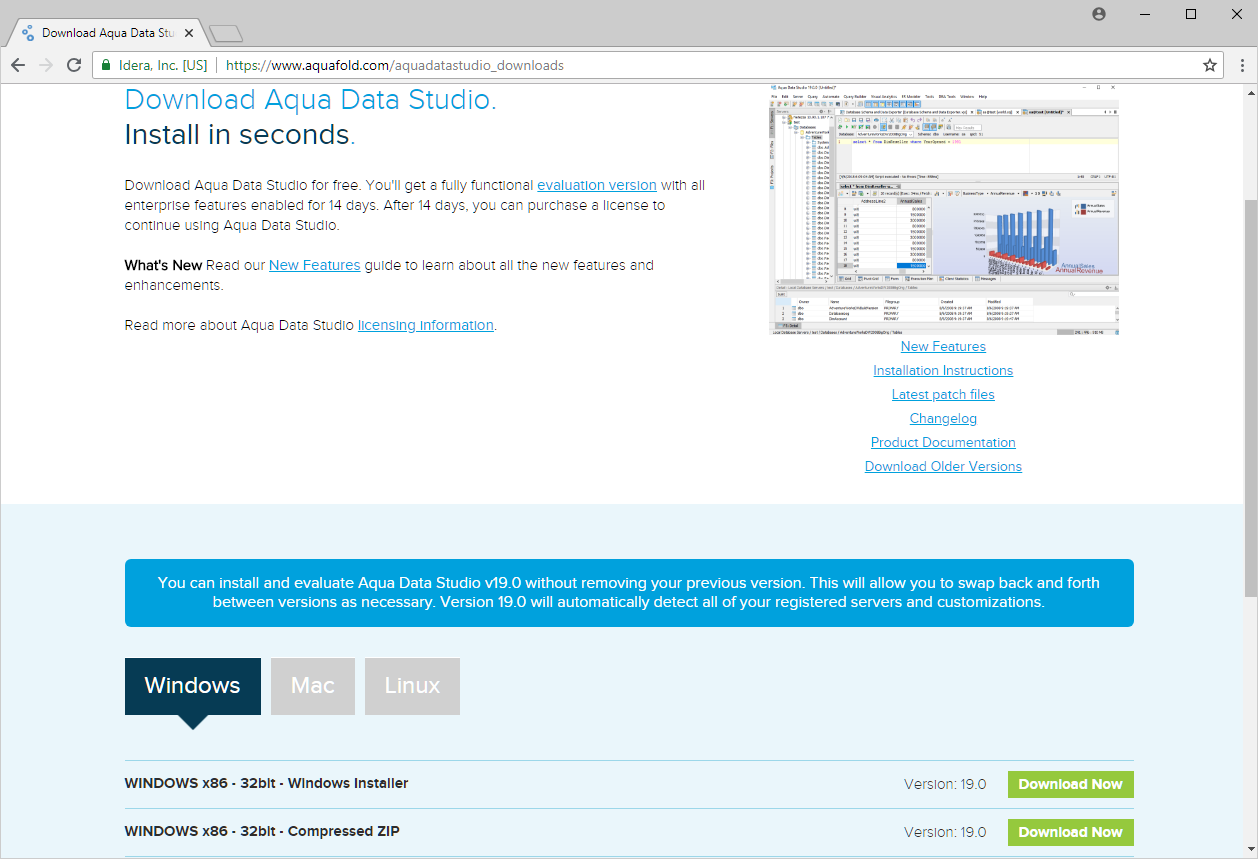The image size is (1258, 859).
Task: Open Product Documentation link
Action: [943, 442]
